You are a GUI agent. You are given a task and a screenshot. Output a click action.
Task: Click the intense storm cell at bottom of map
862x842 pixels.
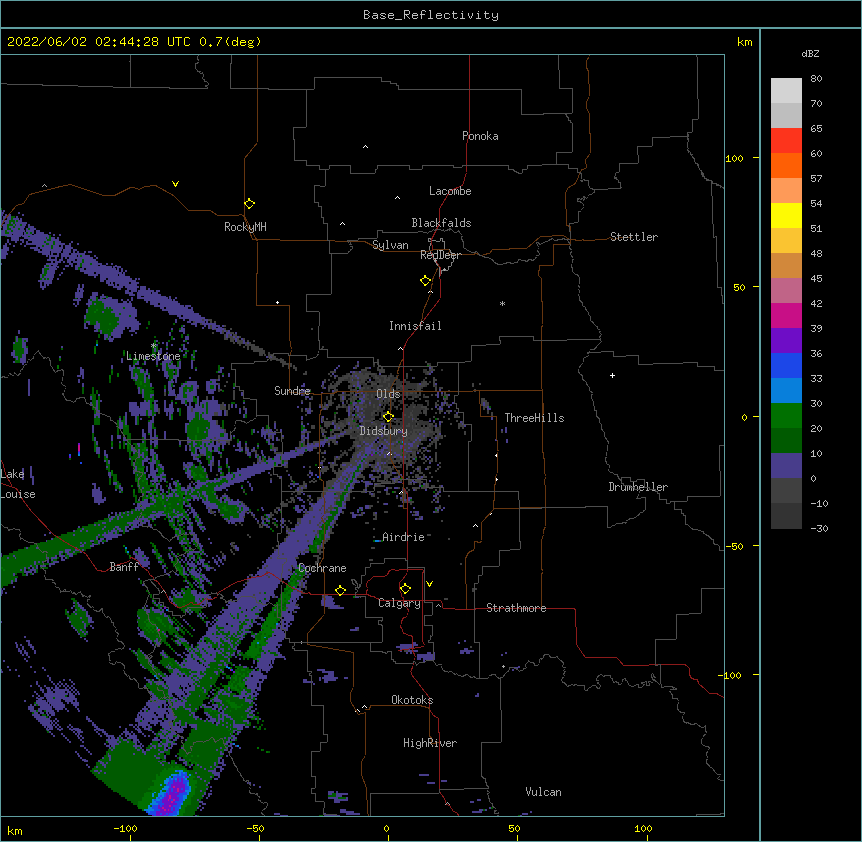click(x=172, y=794)
